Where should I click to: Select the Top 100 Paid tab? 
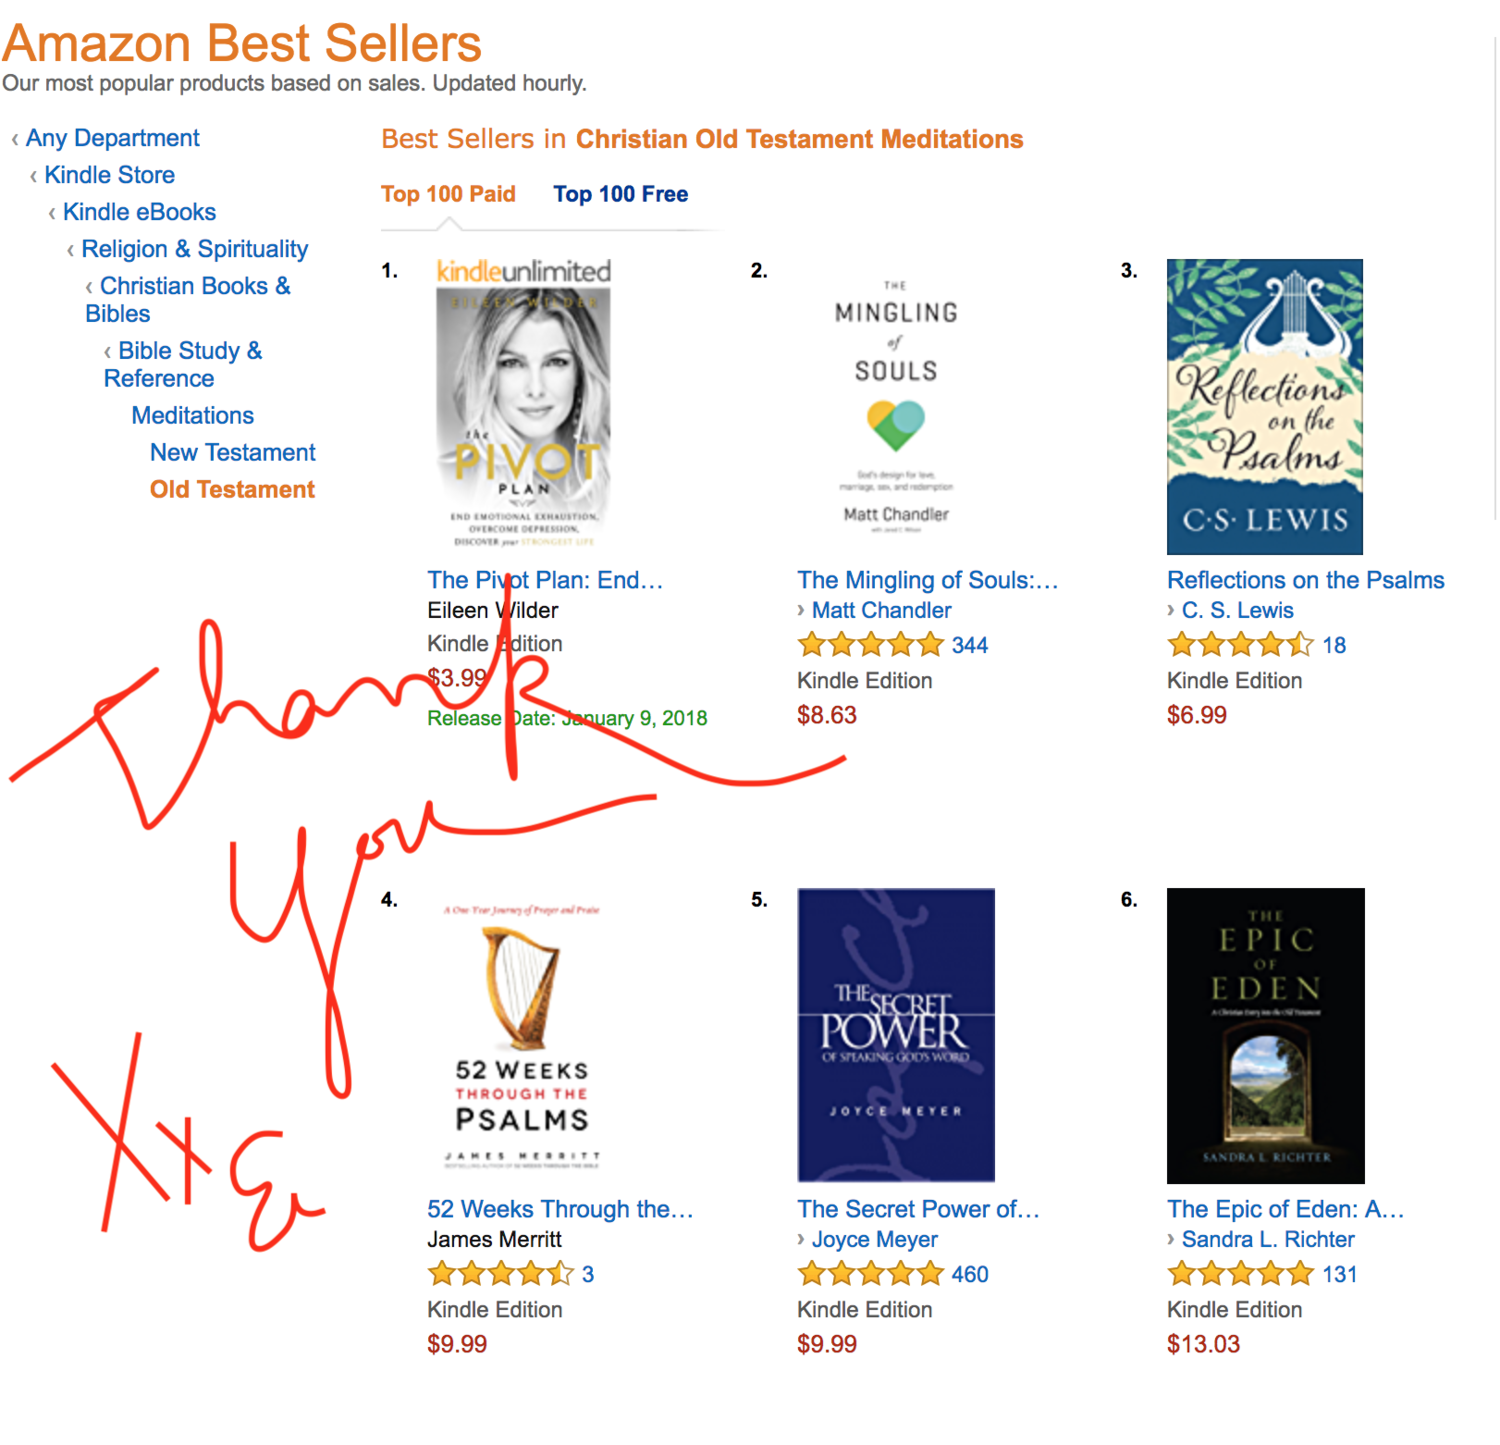[448, 194]
